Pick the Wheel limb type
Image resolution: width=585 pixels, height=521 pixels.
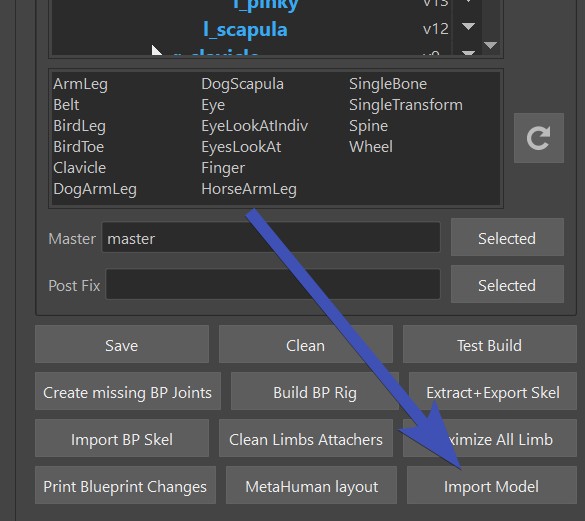(371, 147)
